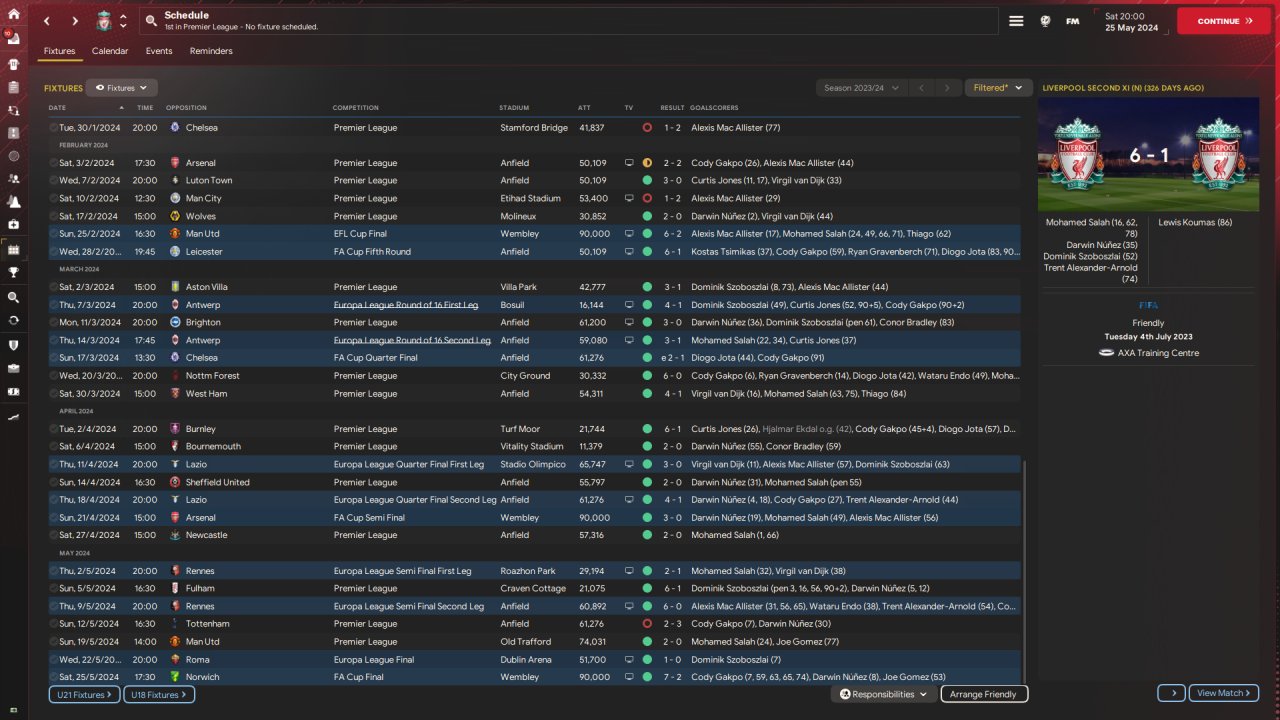
Task: Select the circle on the Luton Town row
Action: tap(54, 181)
